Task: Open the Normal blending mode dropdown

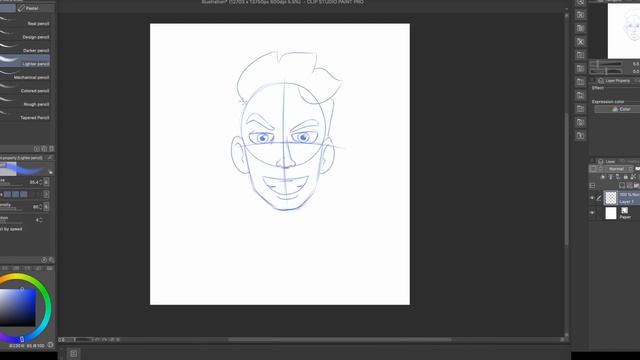Action: click(618, 169)
